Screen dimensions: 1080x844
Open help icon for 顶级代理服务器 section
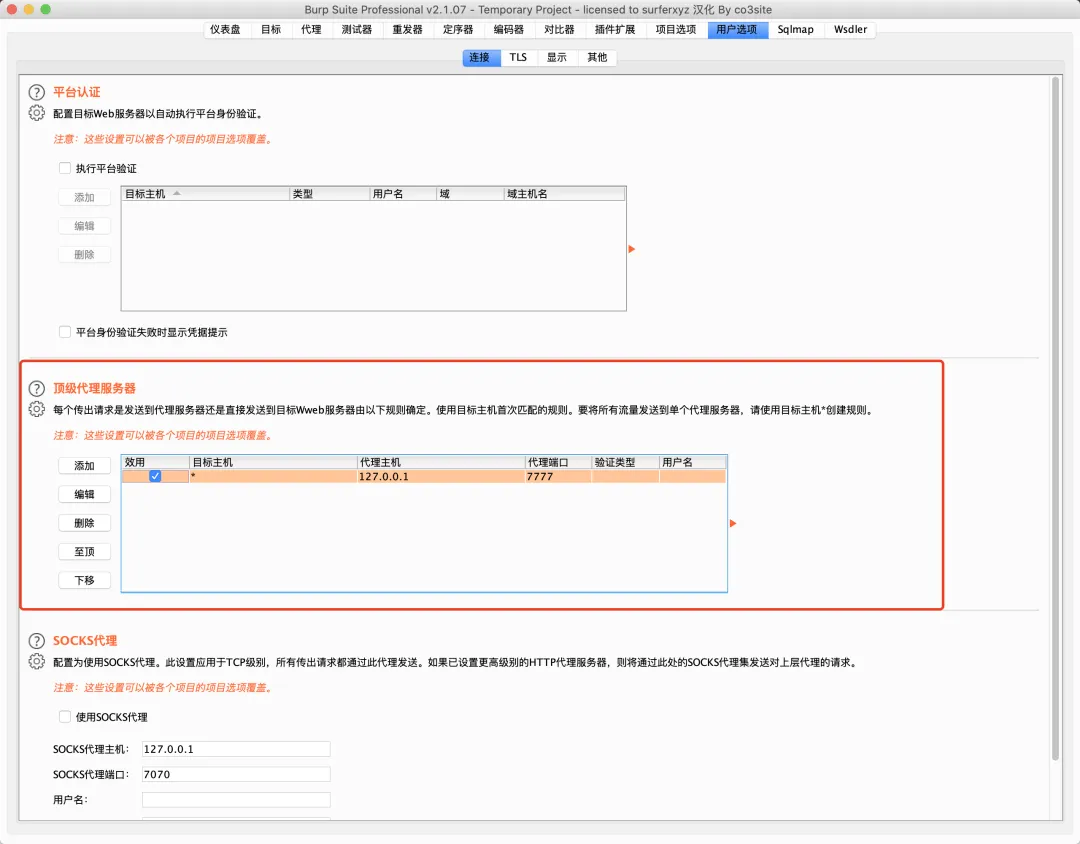(x=37, y=389)
